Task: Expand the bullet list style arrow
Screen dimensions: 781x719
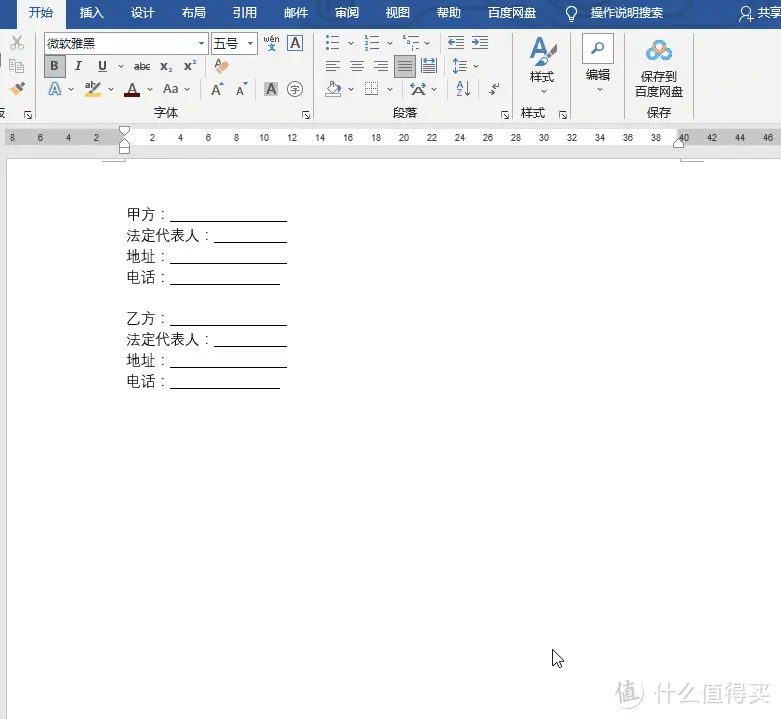Action: click(x=351, y=43)
